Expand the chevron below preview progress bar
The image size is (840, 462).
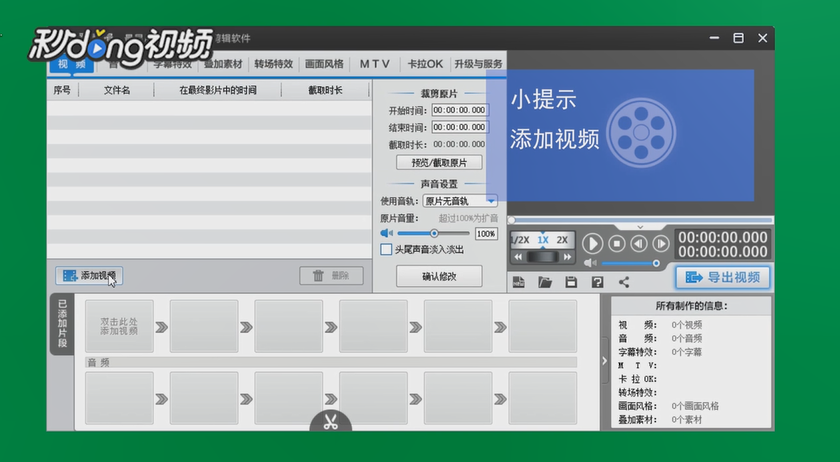click(640, 227)
